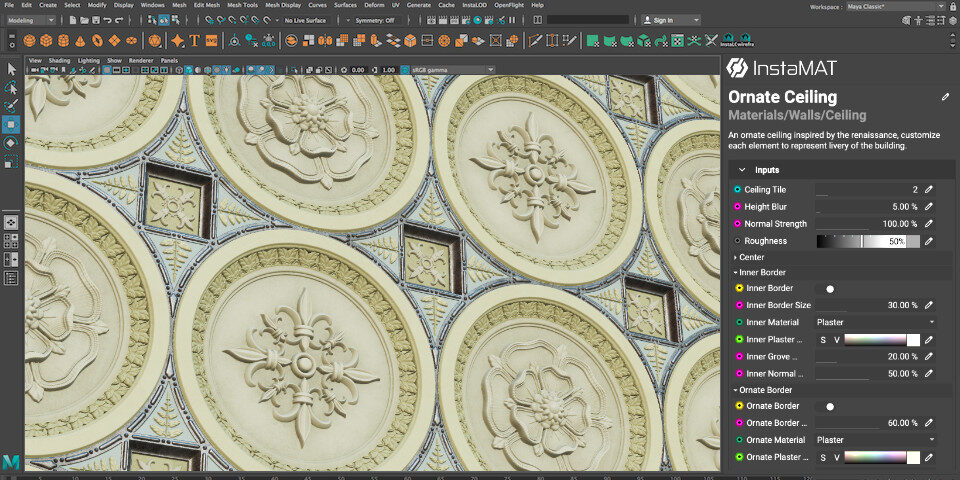Screen dimensions: 960x480
Task: Click the Undo arrow icon
Action: tap(108, 20)
